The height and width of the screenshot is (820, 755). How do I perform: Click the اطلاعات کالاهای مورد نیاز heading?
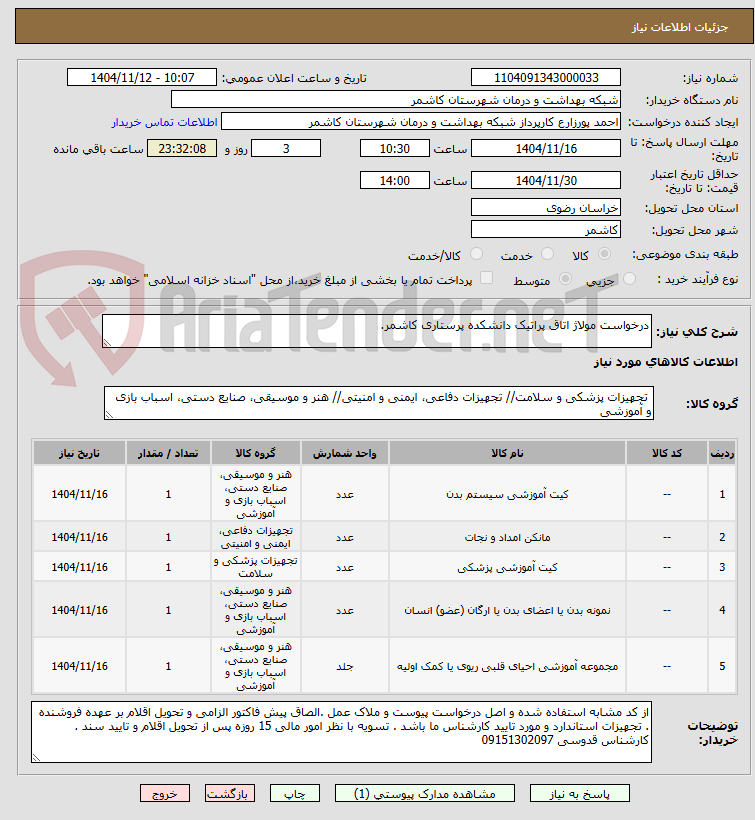[x=666, y=362]
